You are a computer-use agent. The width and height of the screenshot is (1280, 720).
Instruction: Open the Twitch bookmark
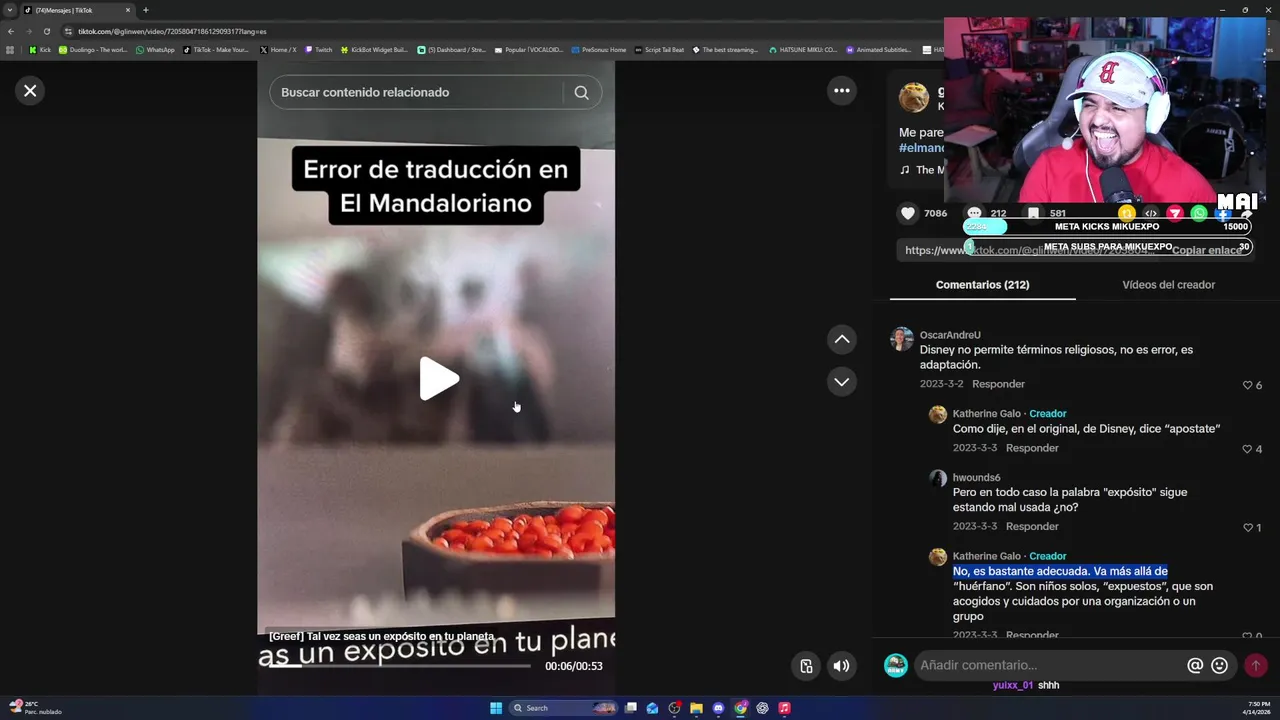[x=318, y=50]
